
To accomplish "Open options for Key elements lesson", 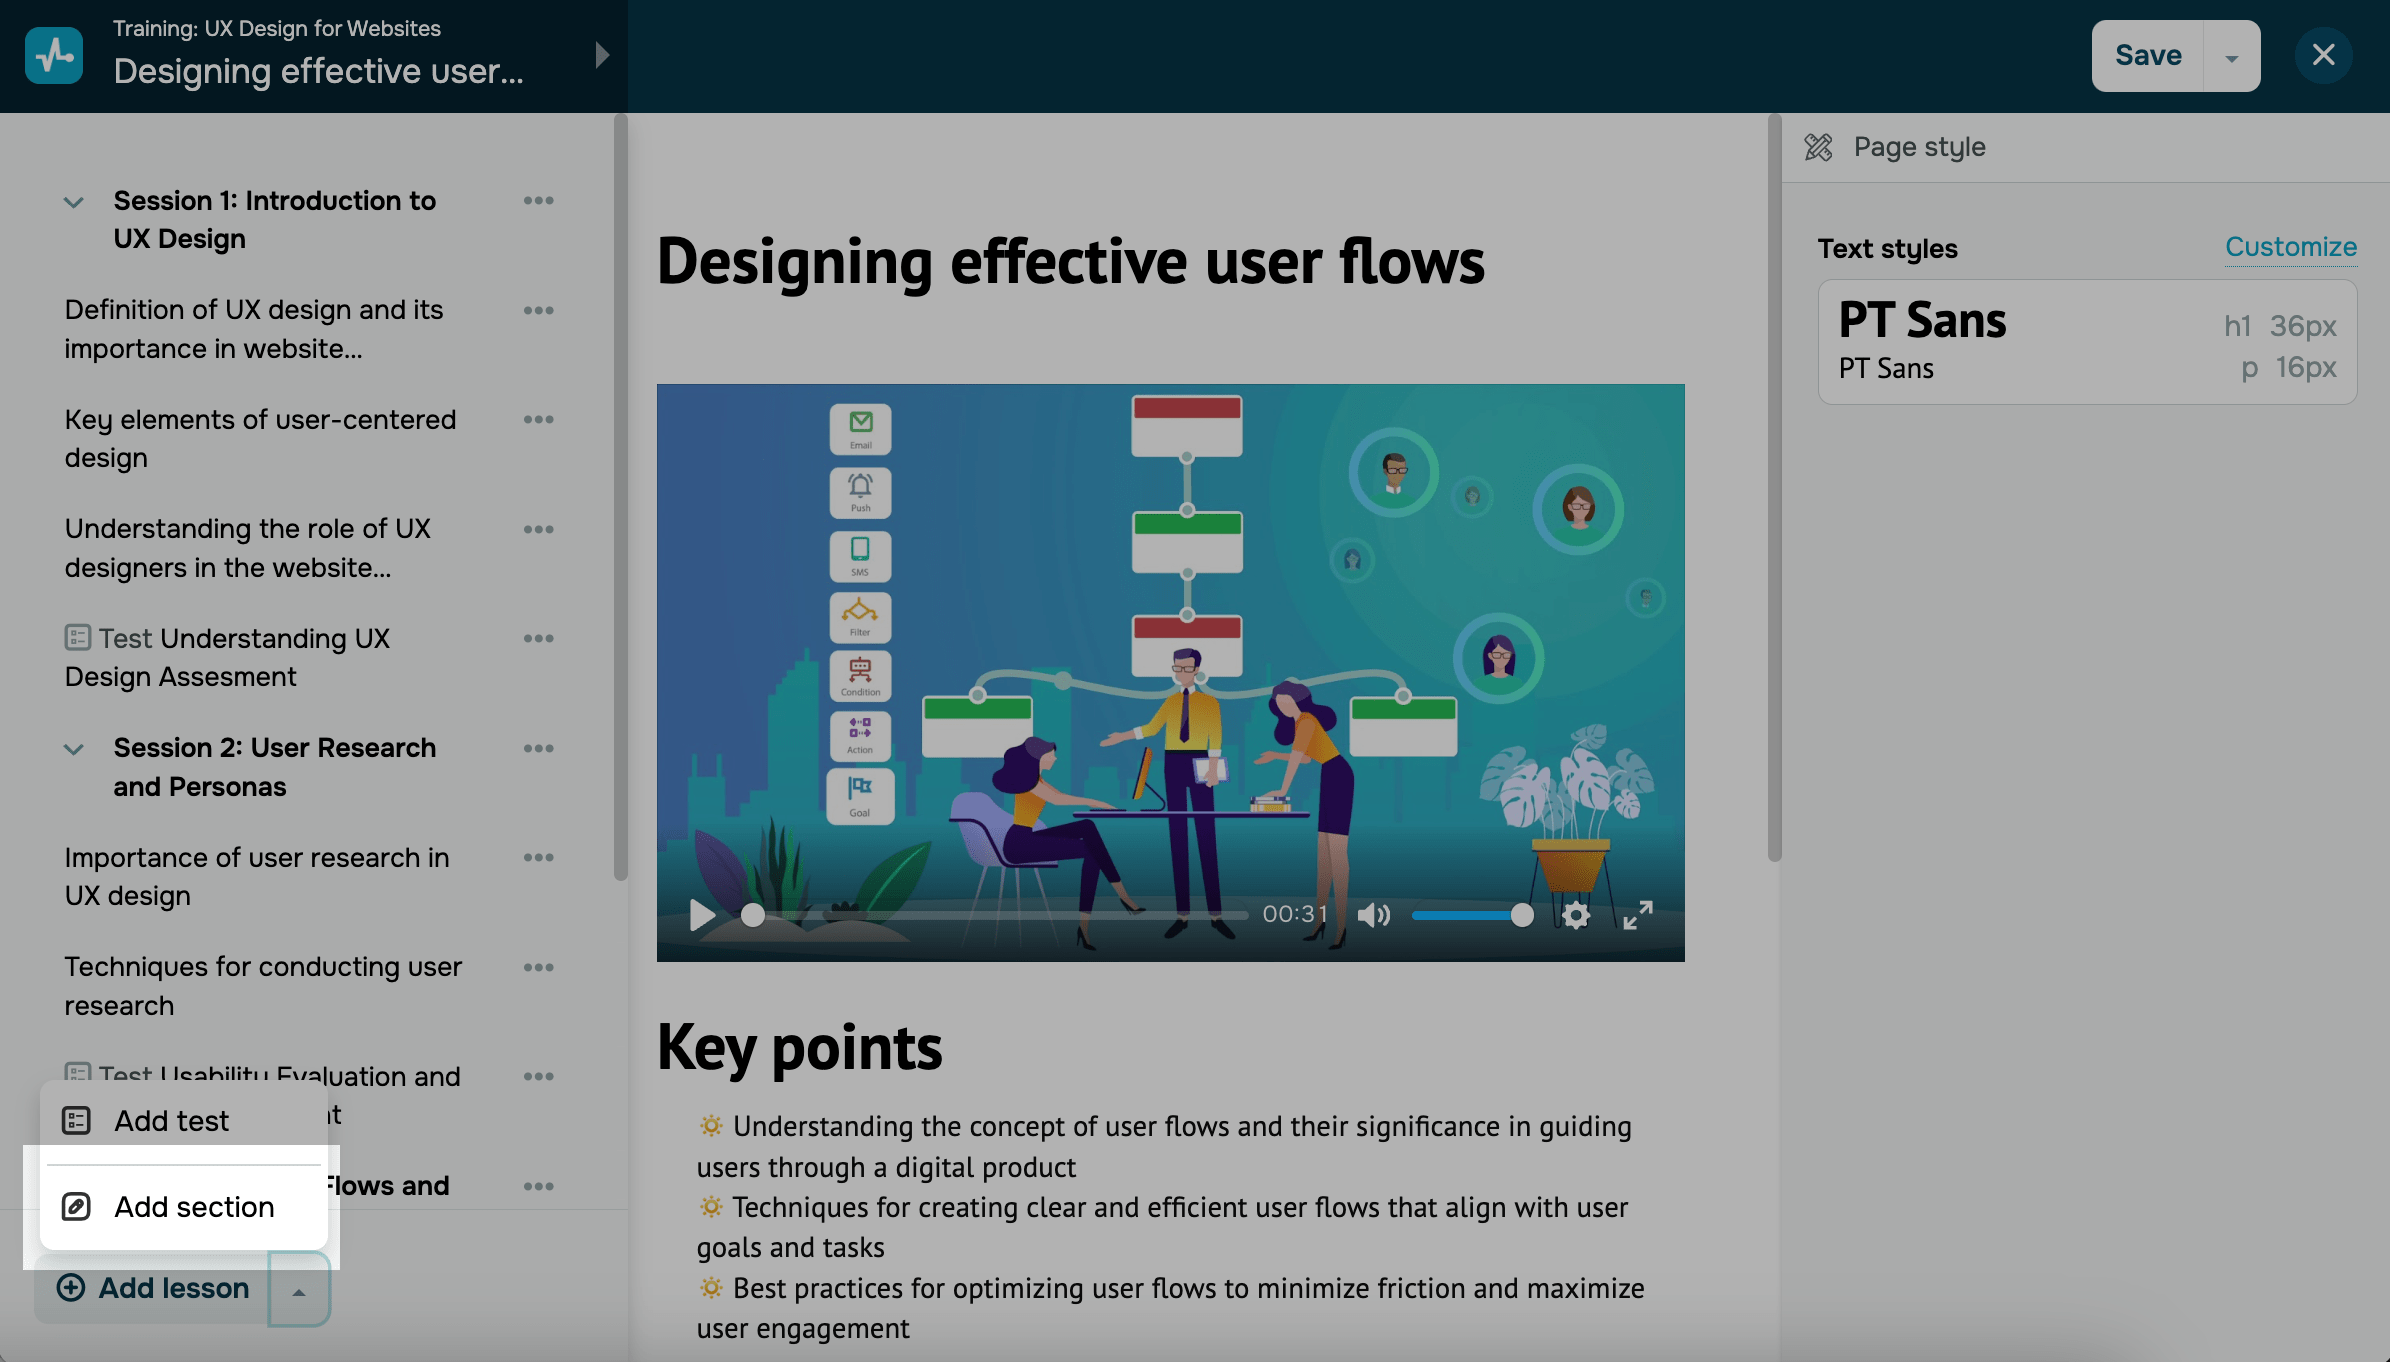I will pos(538,420).
